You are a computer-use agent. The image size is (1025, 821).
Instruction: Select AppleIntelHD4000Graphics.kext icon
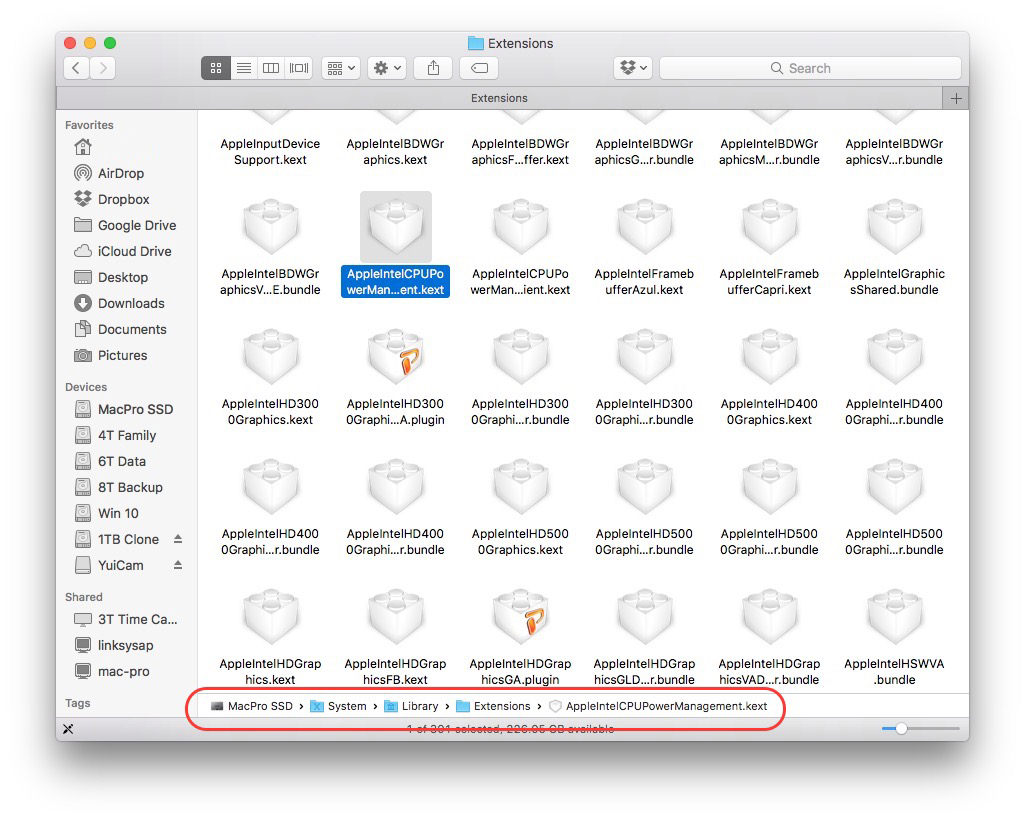pyautogui.click(x=770, y=356)
